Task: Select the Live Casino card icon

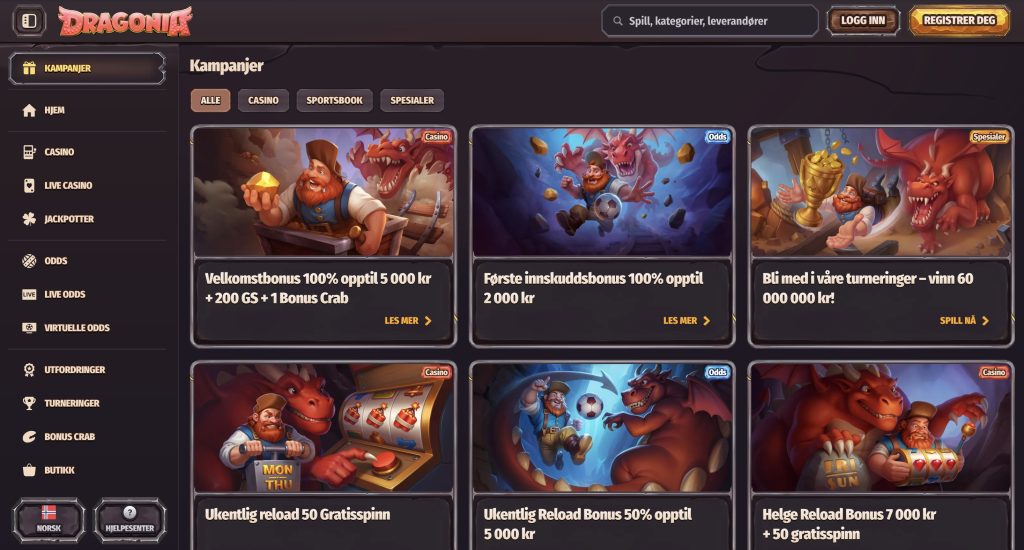Action: click(x=29, y=186)
